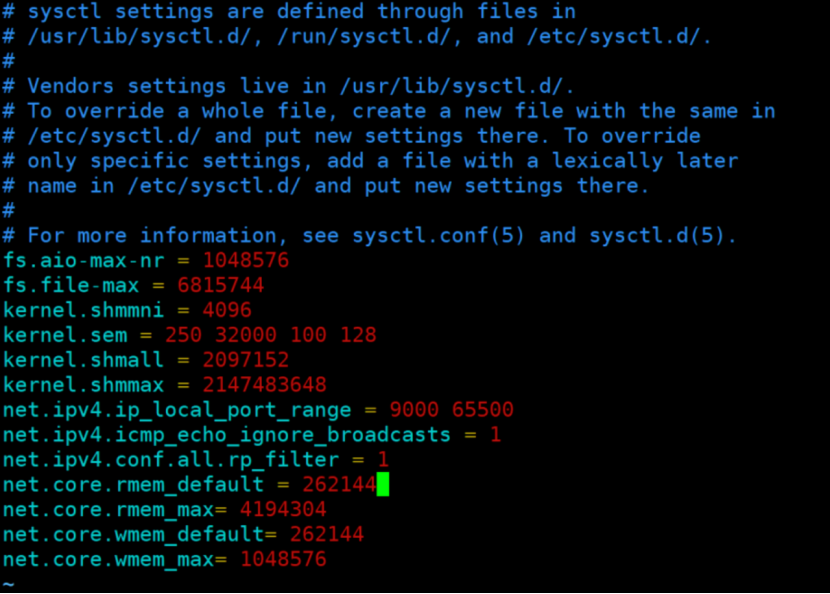Click the fs.file-max parameter name
Screen dimensions: 830x594
(x=71, y=285)
